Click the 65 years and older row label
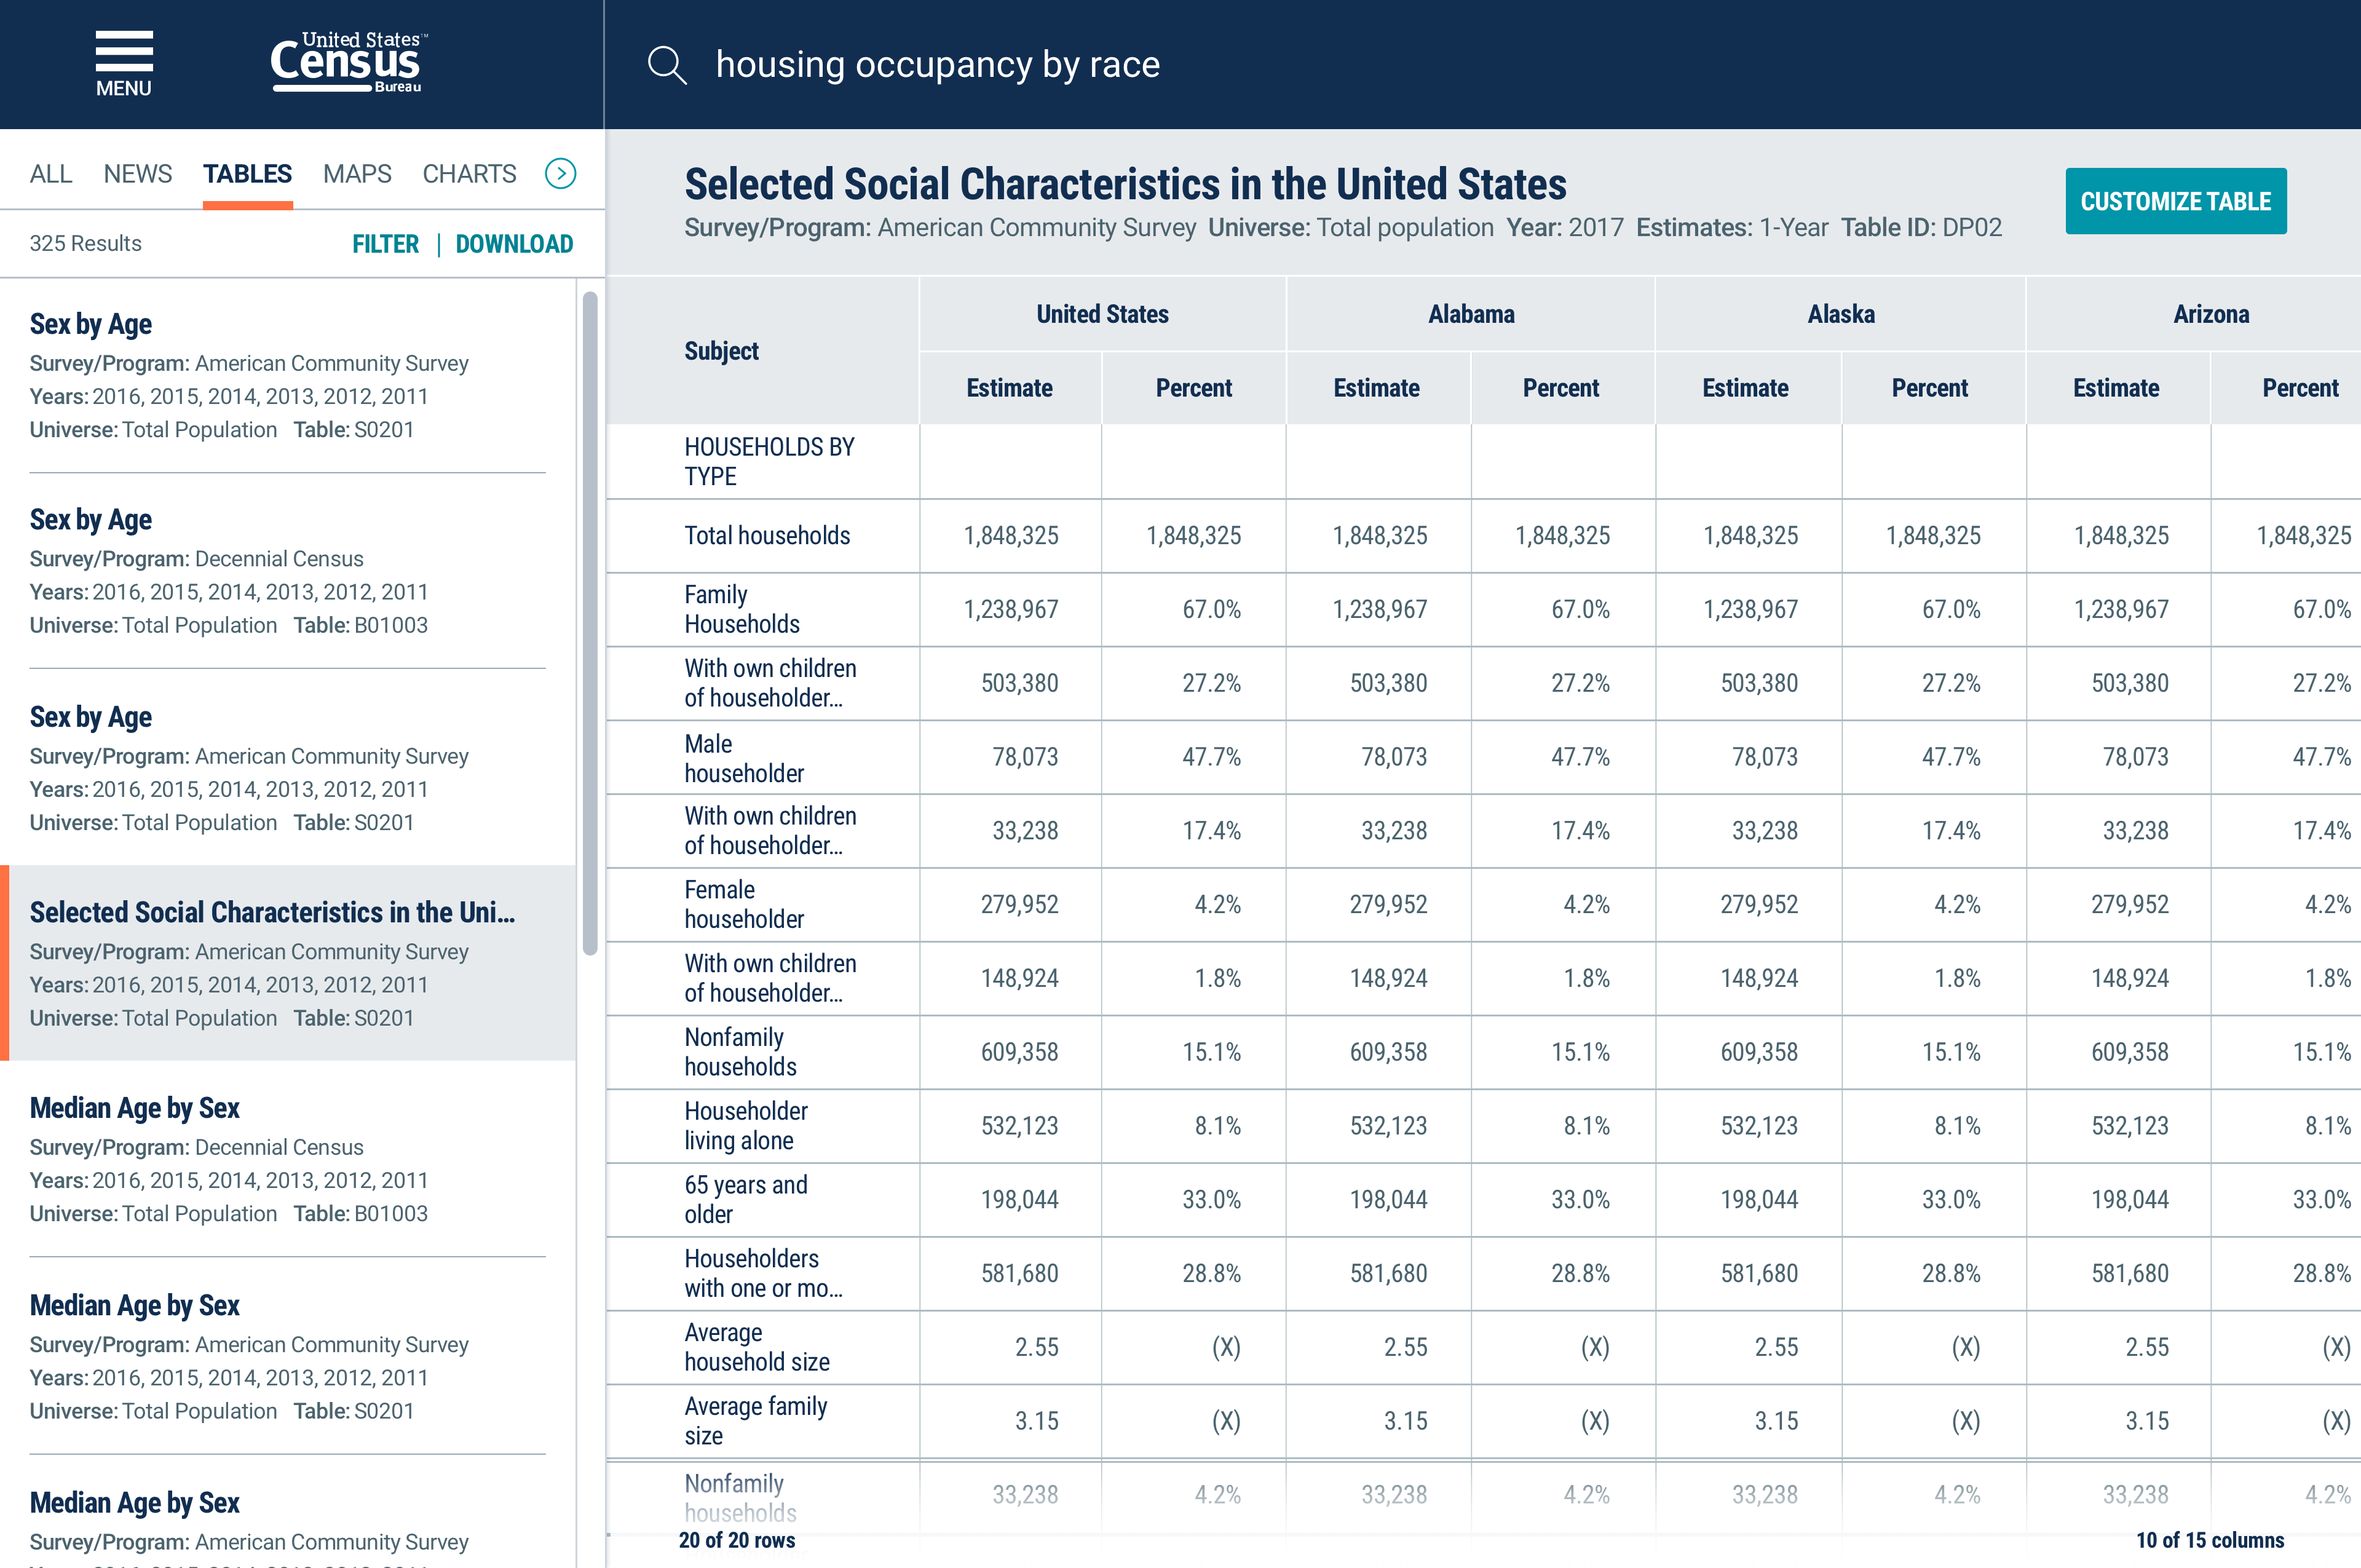This screenshot has width=2361, height=1568. click(746, 1199)
